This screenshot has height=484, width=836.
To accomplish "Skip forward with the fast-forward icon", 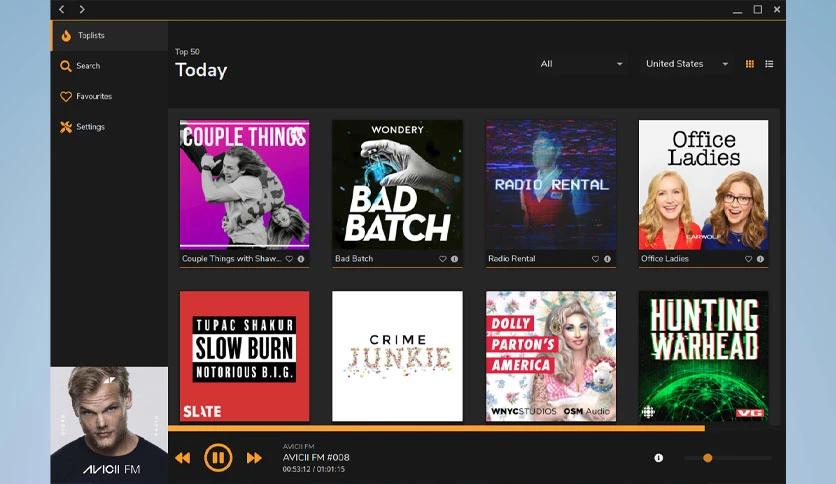I will 254,458.
